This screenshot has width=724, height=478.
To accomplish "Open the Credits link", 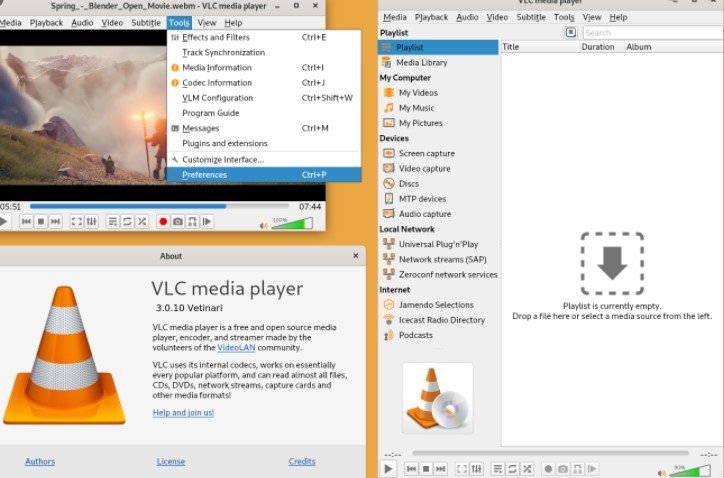I will (302, 461).
